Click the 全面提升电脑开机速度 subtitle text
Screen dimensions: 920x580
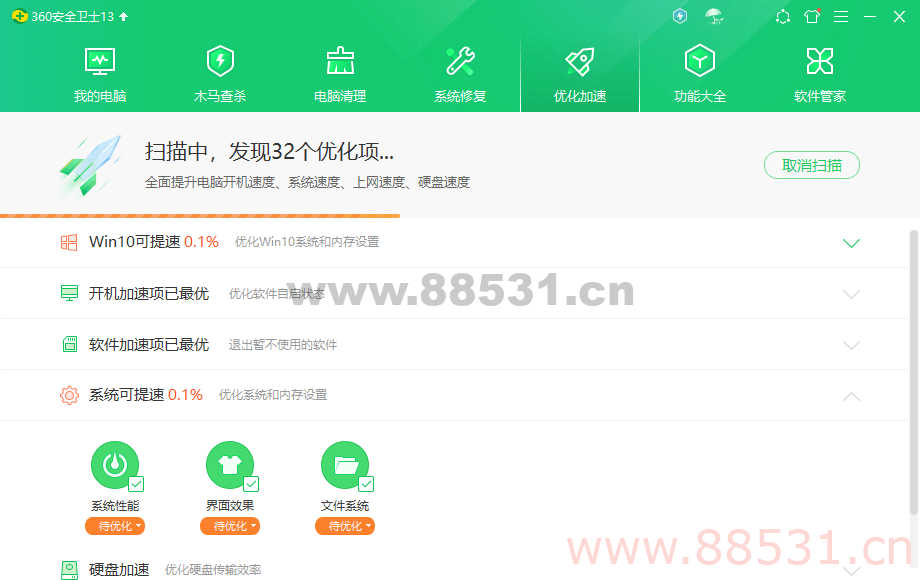click(x=307, y=182)
